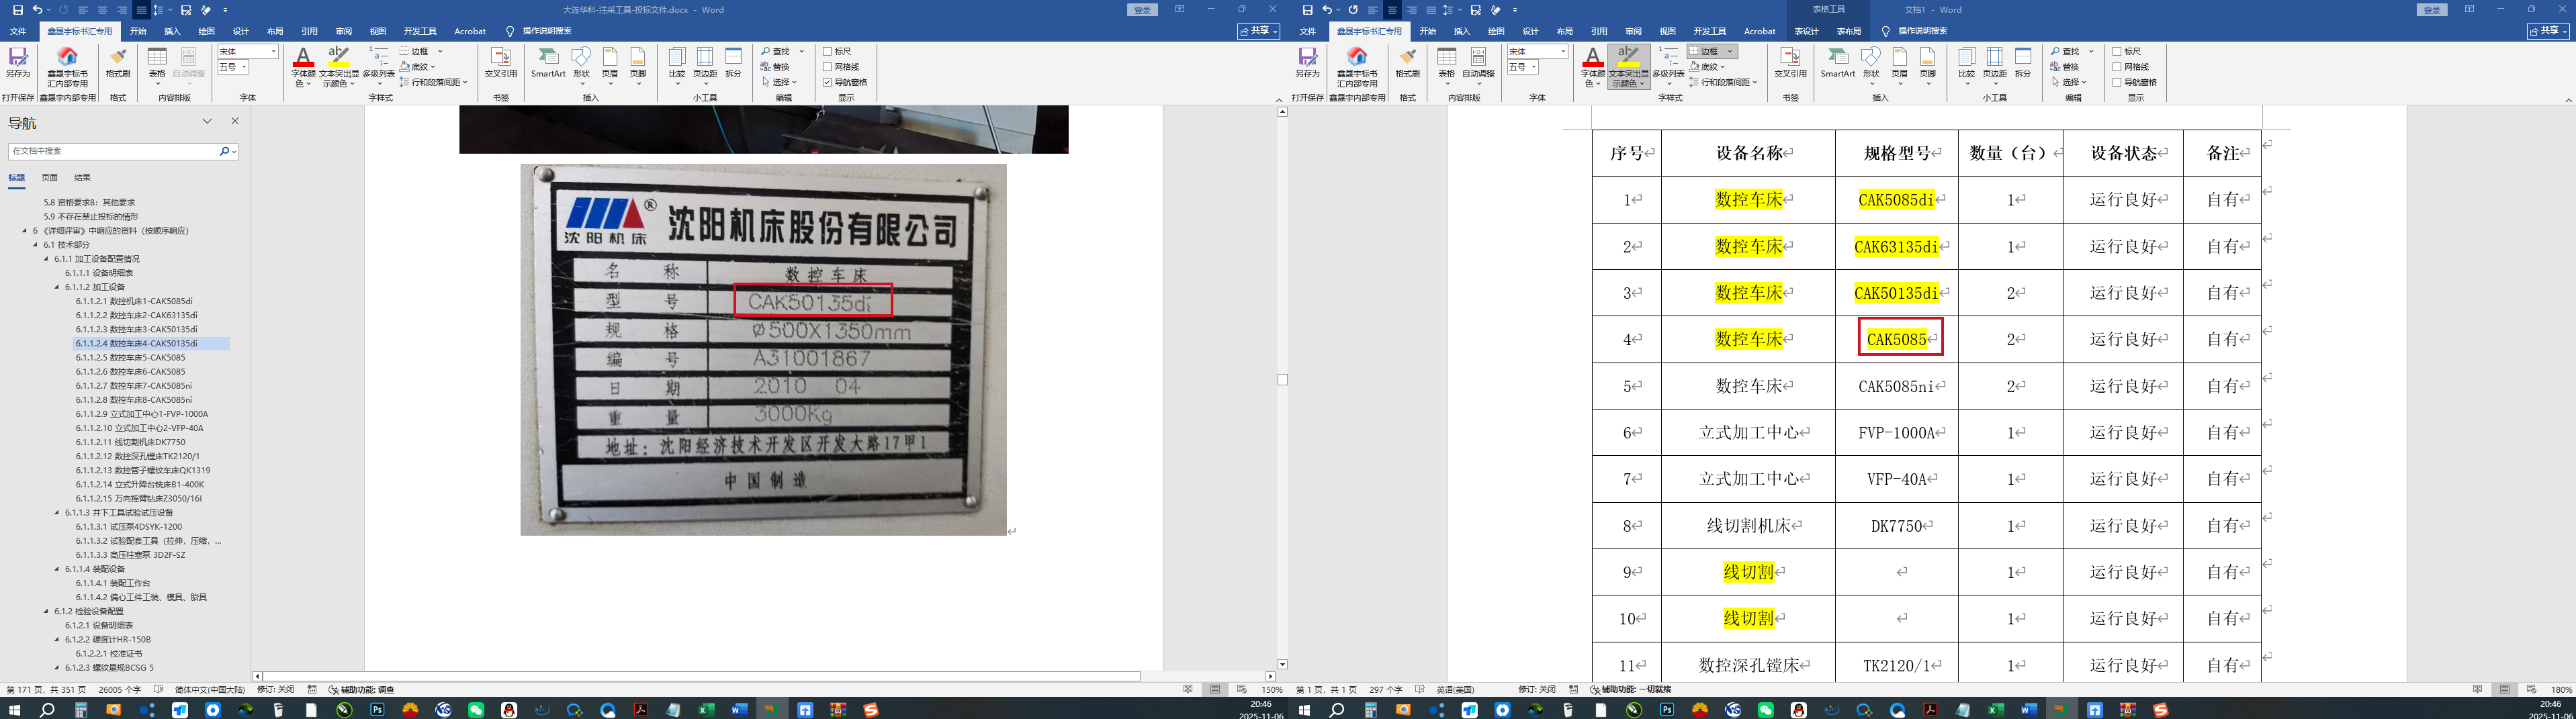This screenshot has height=719, width=2576.
Task: Insert SmartArt in right window
Action: 1838,63
